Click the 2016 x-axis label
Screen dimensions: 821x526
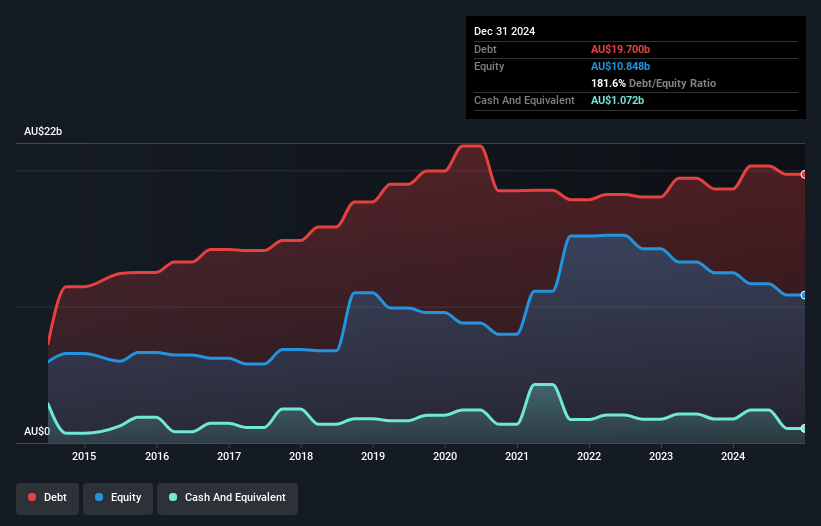click(157, 456)
